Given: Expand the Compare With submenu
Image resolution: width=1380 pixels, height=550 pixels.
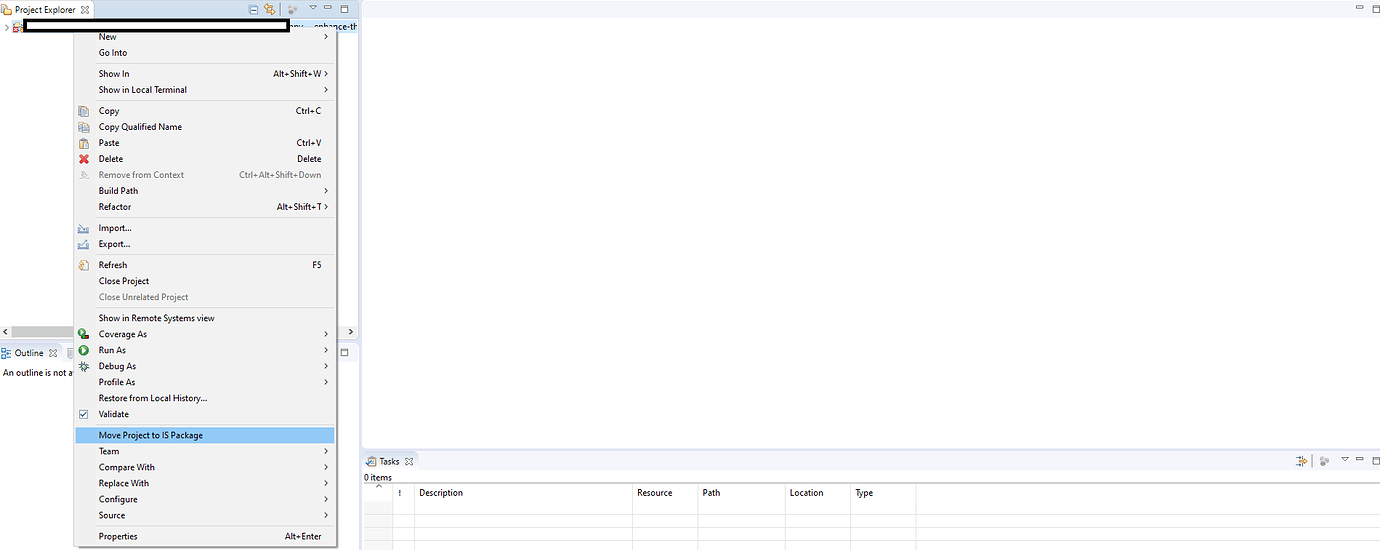Looking at the screenshot, I should [205, 467].
